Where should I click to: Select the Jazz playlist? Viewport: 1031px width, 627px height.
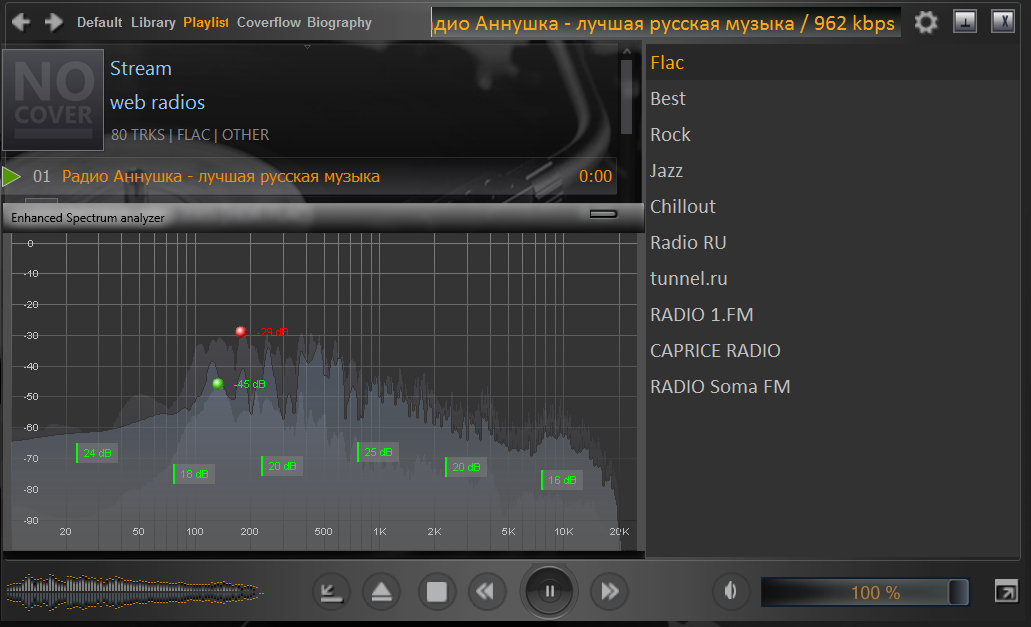tap(667, 171)
